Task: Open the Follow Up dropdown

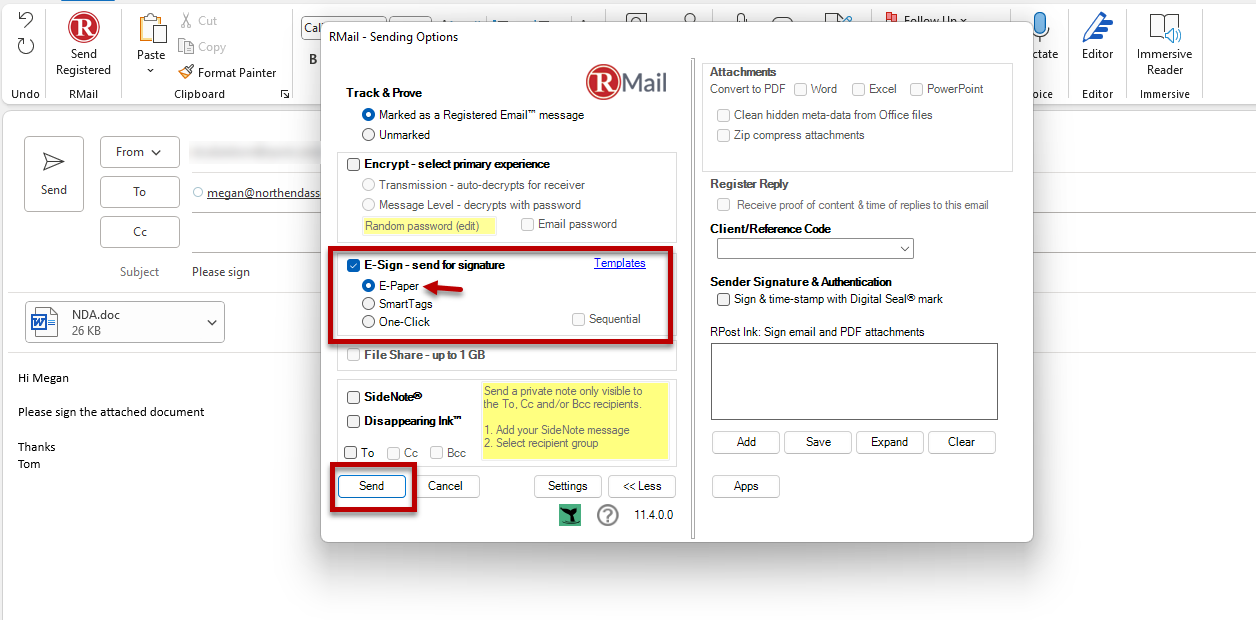Action: pos(928,19)
